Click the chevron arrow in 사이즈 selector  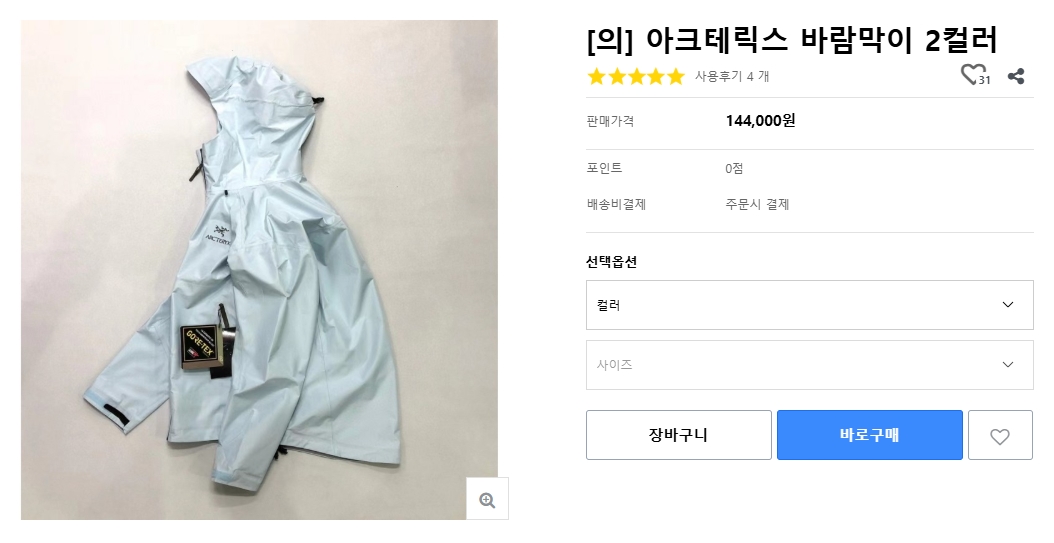1007,365
